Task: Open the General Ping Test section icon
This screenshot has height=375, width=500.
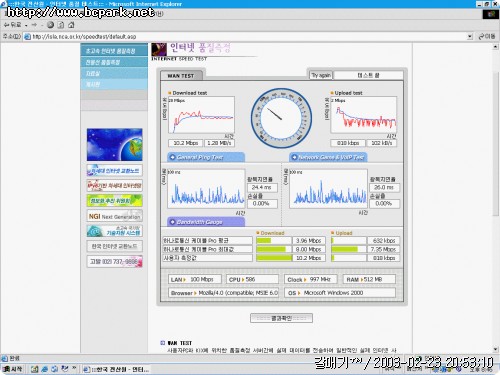Action: click(x=172, y=157)
